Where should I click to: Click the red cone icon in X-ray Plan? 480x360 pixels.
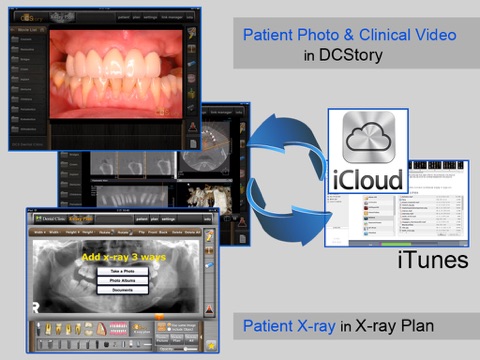[x=209, y=309]
